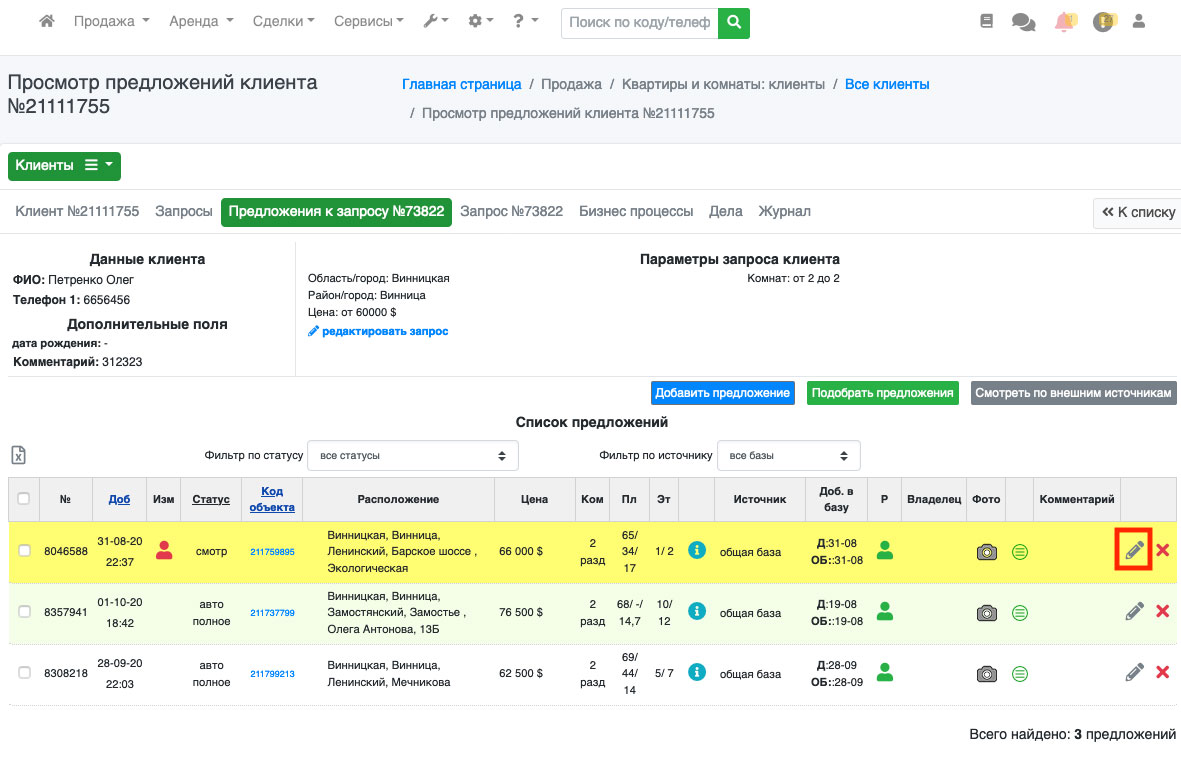The height and width of the screenshot is (769, 1181).
Task: Click the Добавить предложение button
Action: pos(723,393)
